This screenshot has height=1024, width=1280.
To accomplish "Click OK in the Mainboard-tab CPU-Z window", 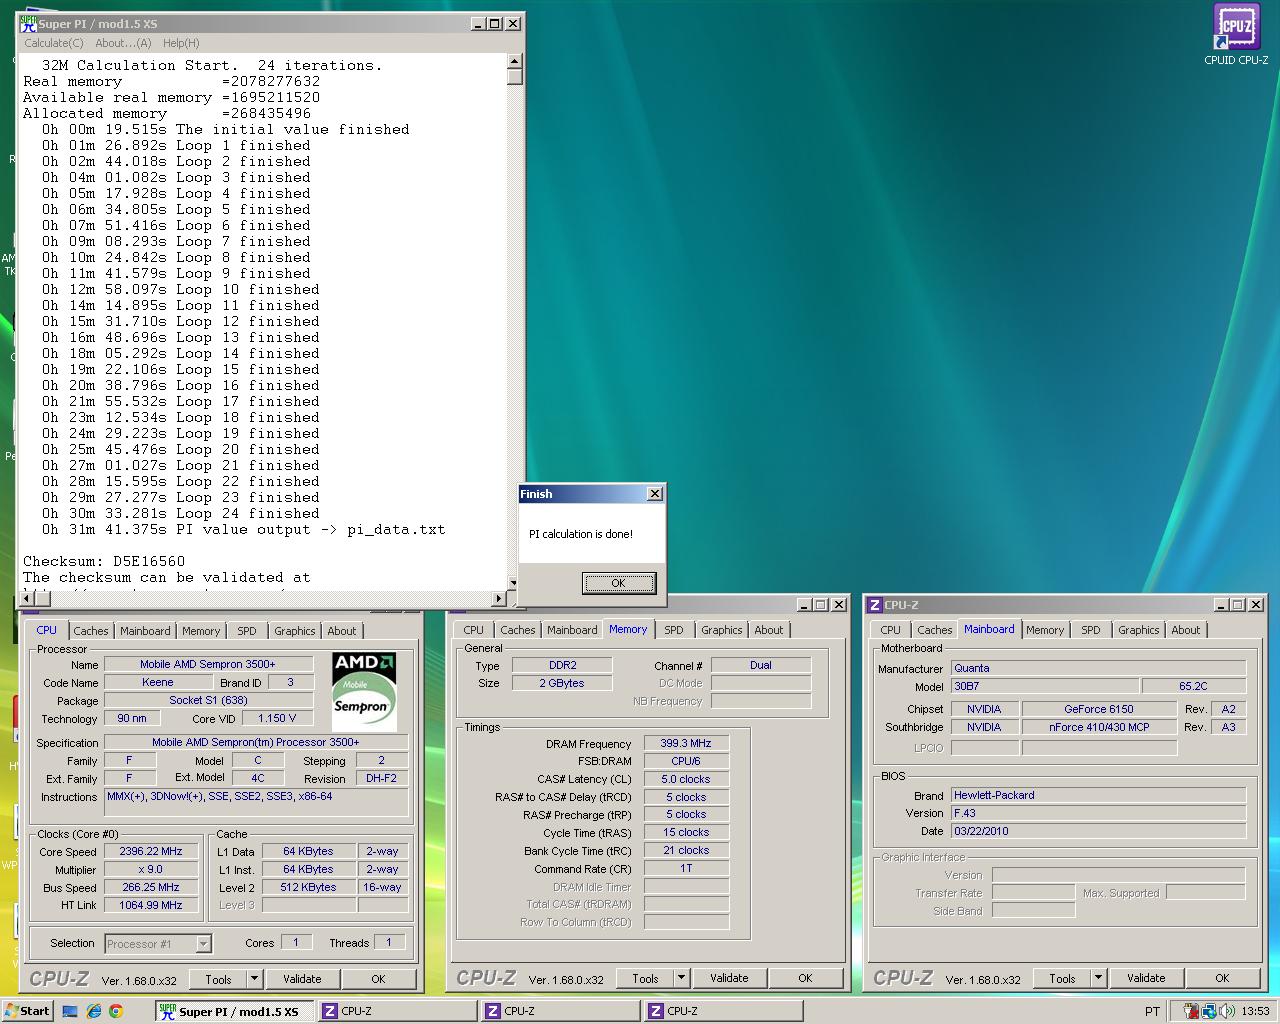I will click(x=1222, y=978).
